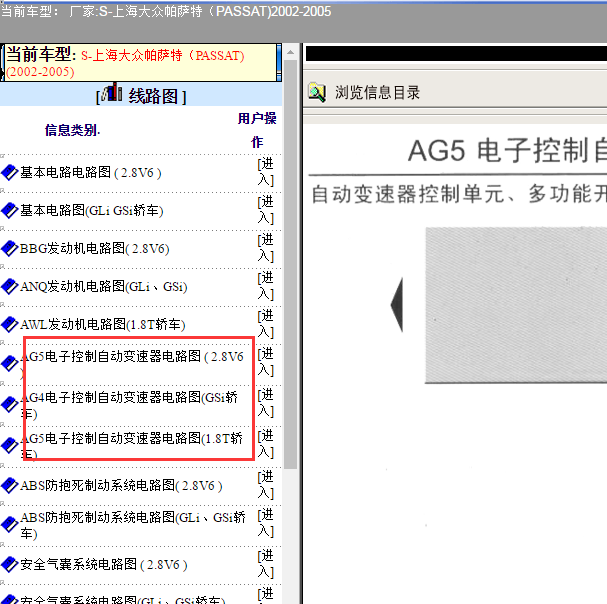This screenshot has width=607, height=604.
Task: Click the 浏览信息目录 folder search icon
Action: tap(317, 93)
